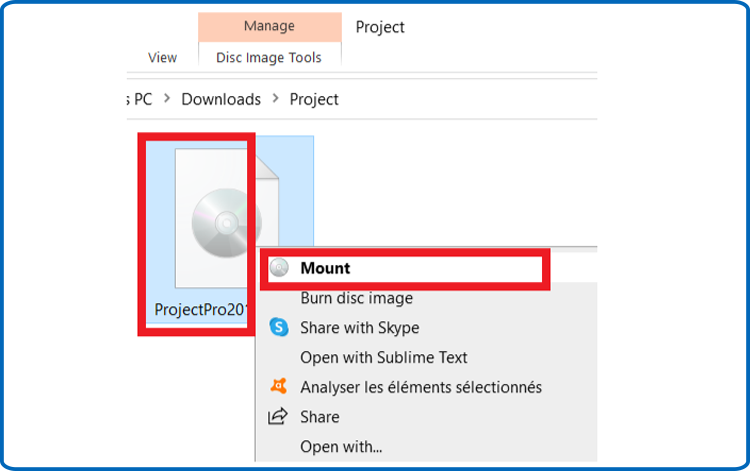Click PC in the breadcrumb path
750x471 pixels.
pos(143,99)
